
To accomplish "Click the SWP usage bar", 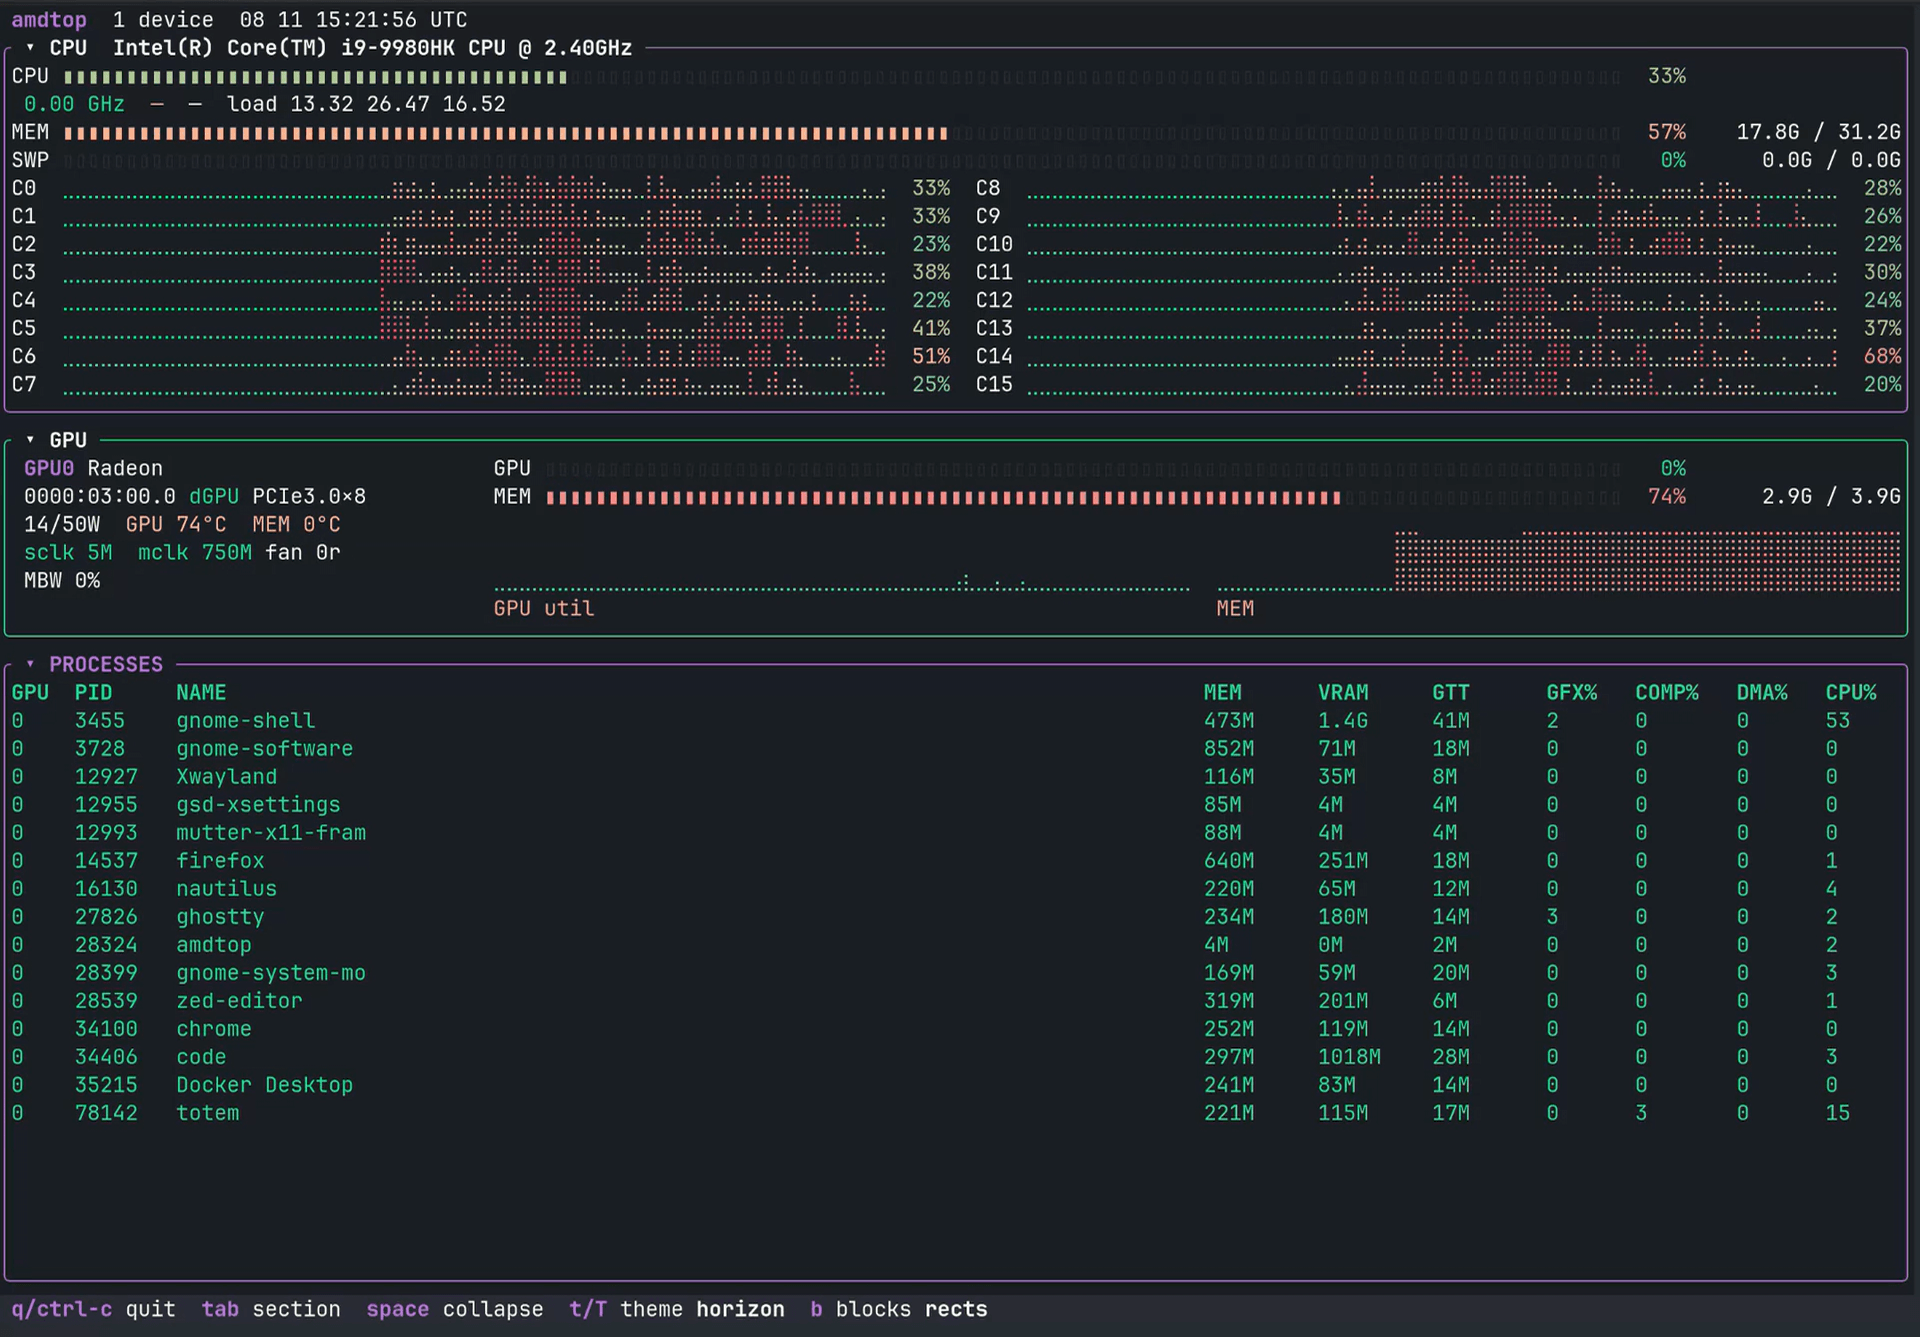I will click(842, 160).
